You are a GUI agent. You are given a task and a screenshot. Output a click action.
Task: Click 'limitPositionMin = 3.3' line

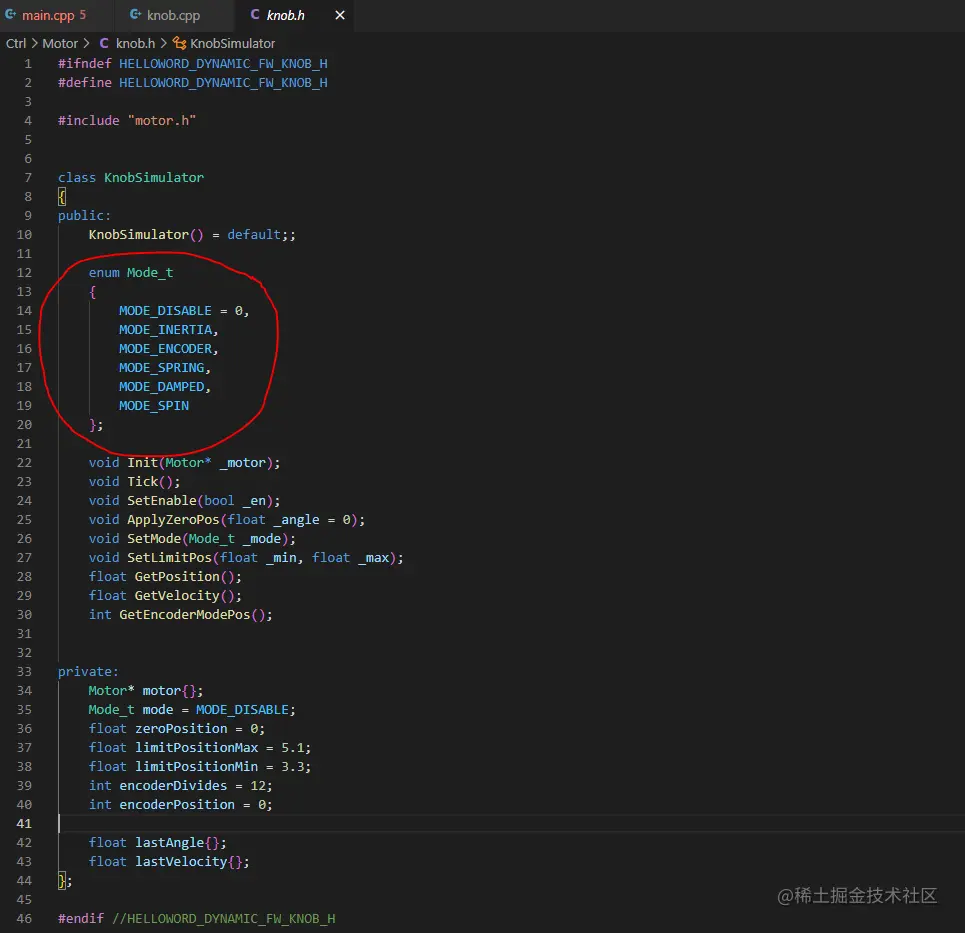[200, 767]
